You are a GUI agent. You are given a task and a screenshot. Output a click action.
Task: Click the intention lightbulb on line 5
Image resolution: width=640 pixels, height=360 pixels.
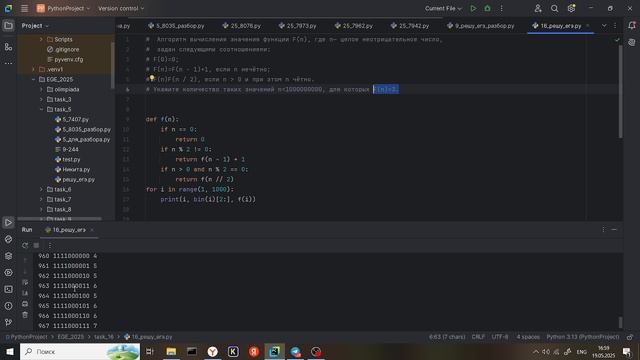(152, 78)
